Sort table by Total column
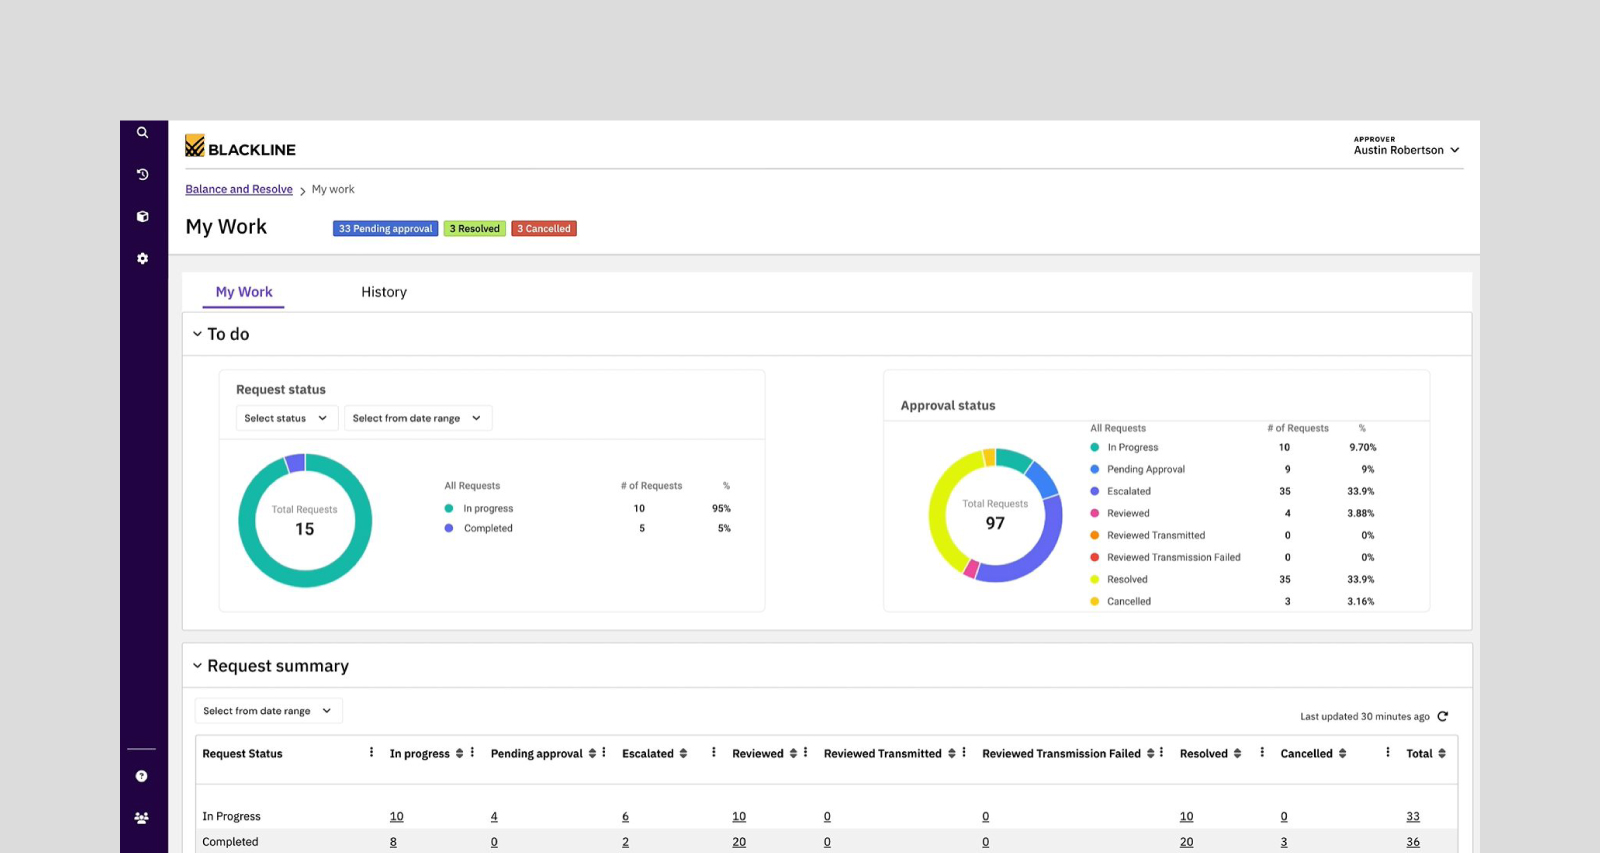Viewport: 1600px width, 853px height. [1441, 754]
